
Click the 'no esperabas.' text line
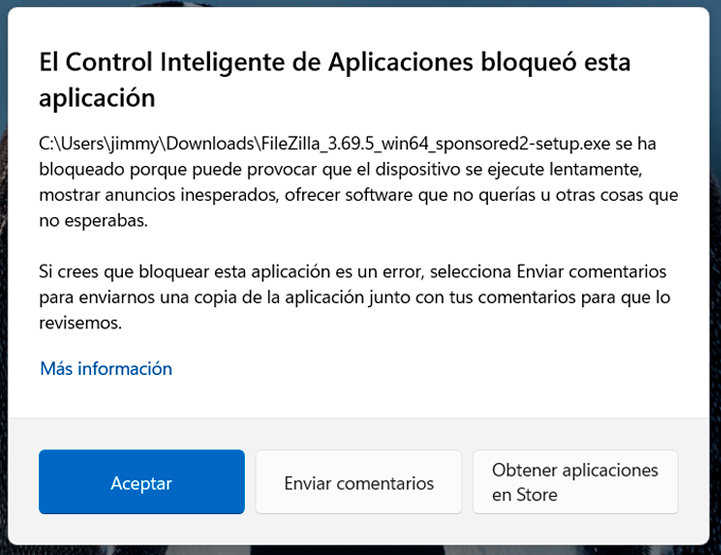click(93, 220)
